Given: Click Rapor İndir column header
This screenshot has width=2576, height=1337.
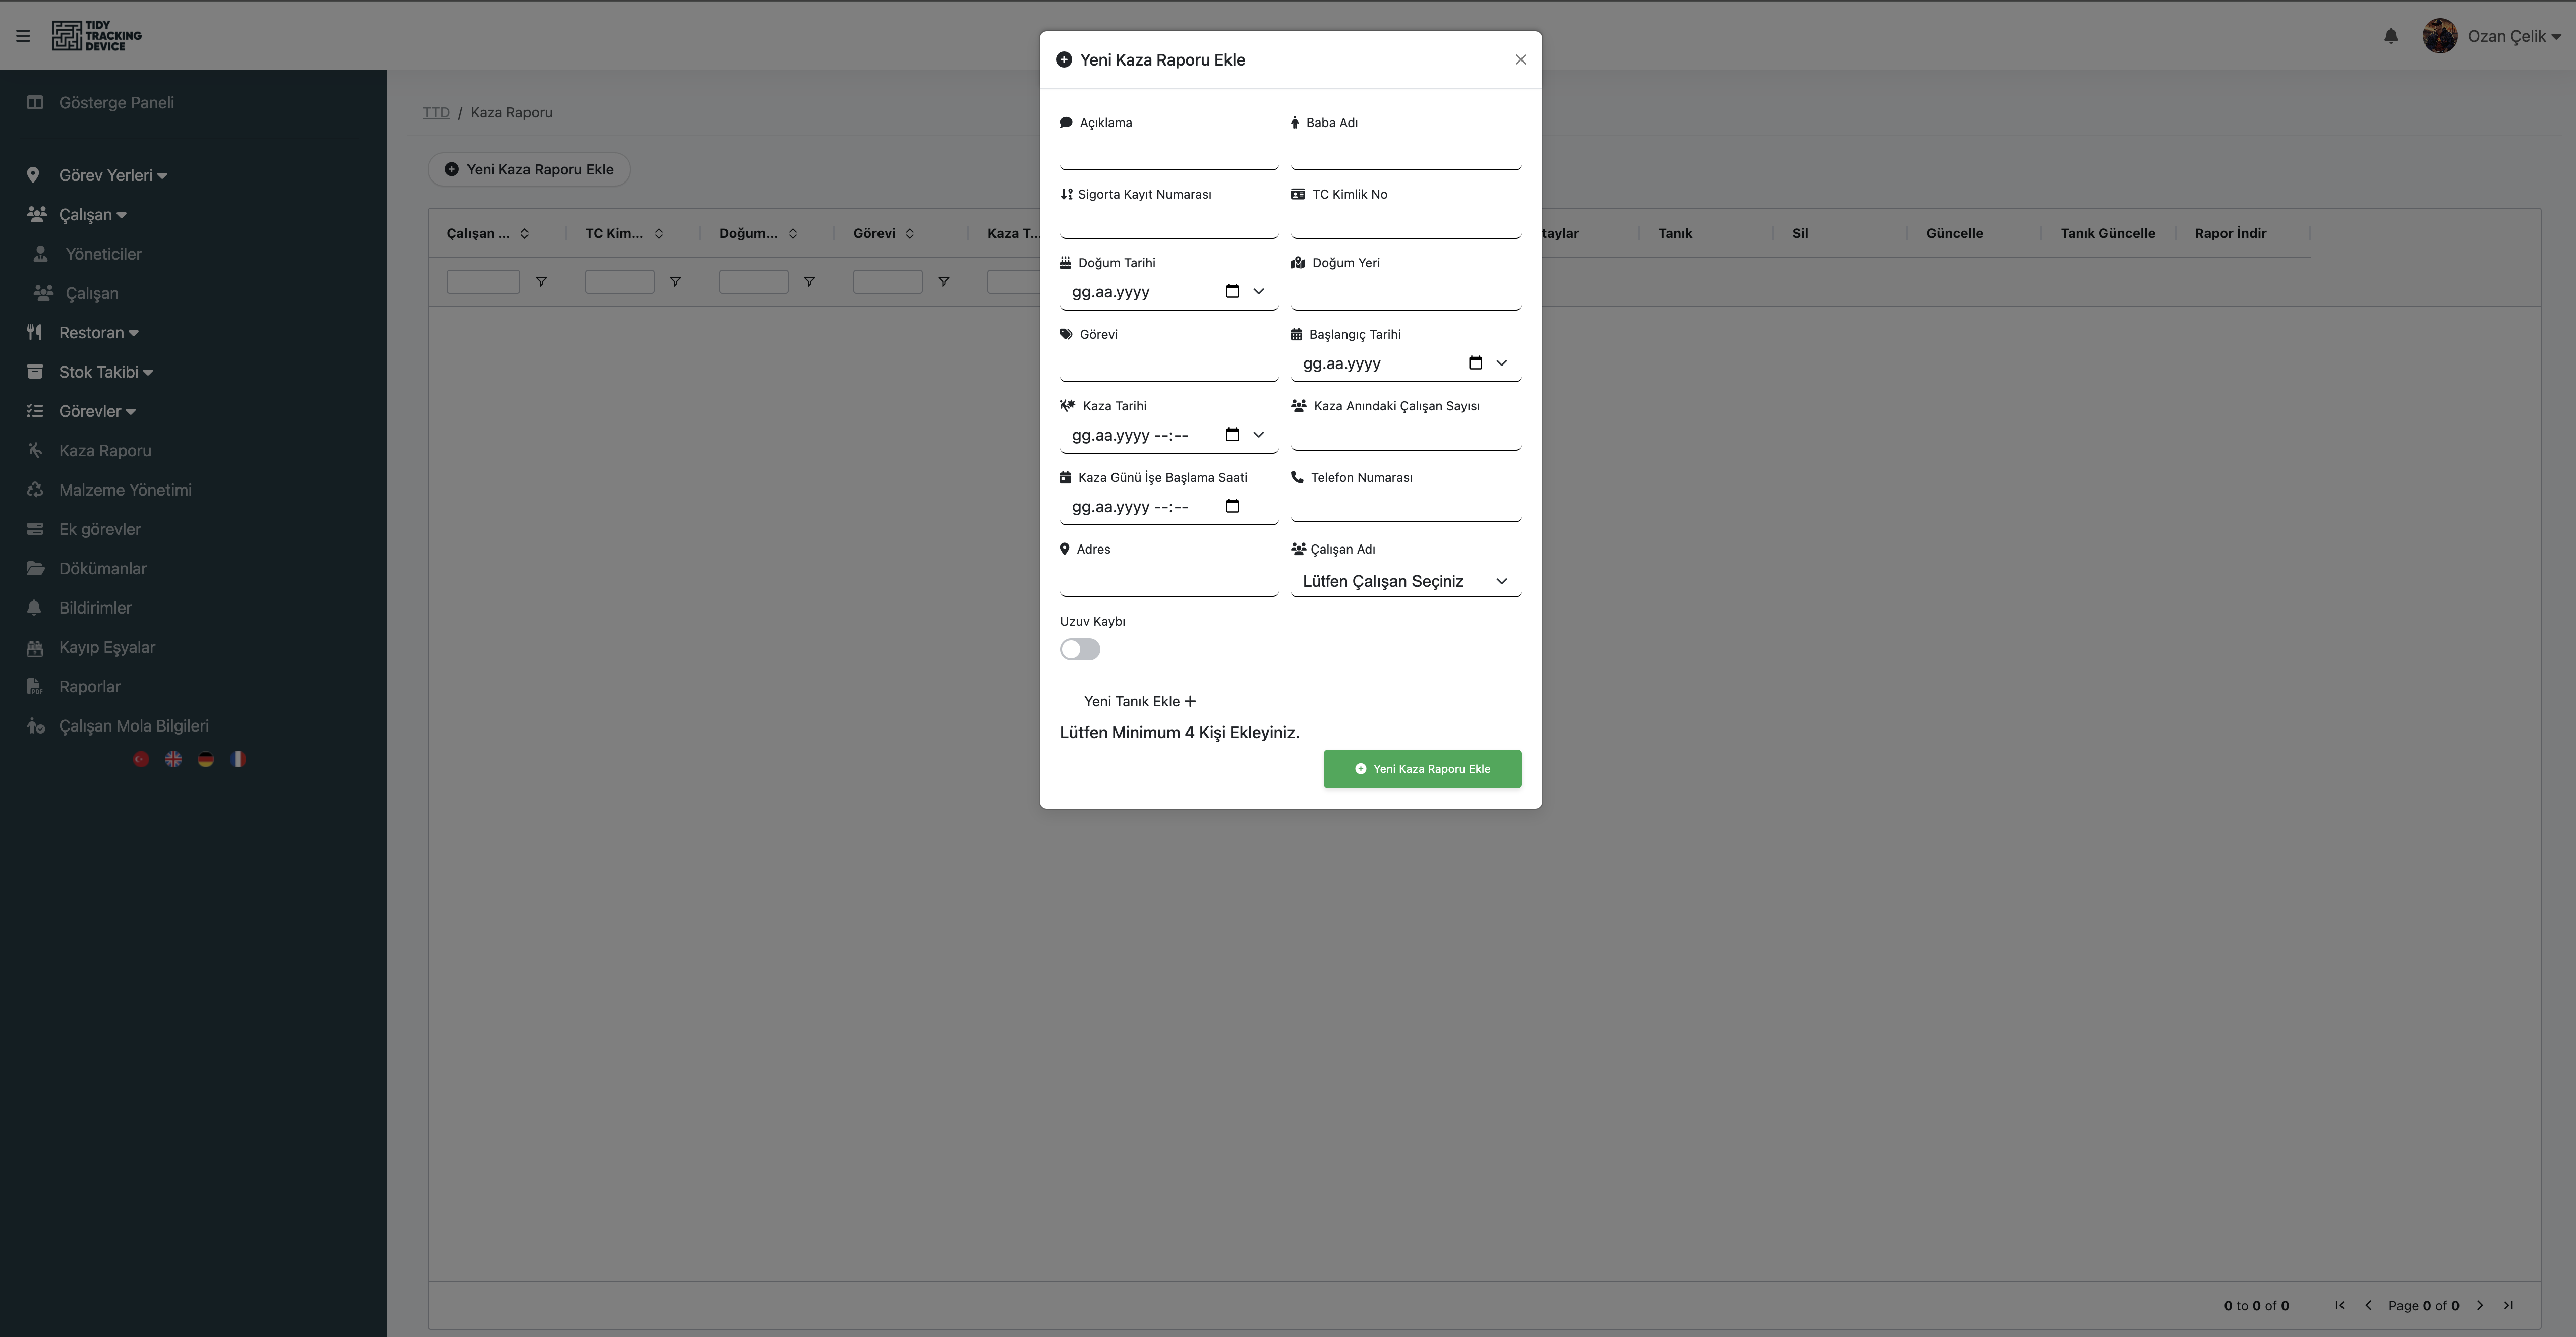Looking at the screenshot, I should coord(2230,234).
